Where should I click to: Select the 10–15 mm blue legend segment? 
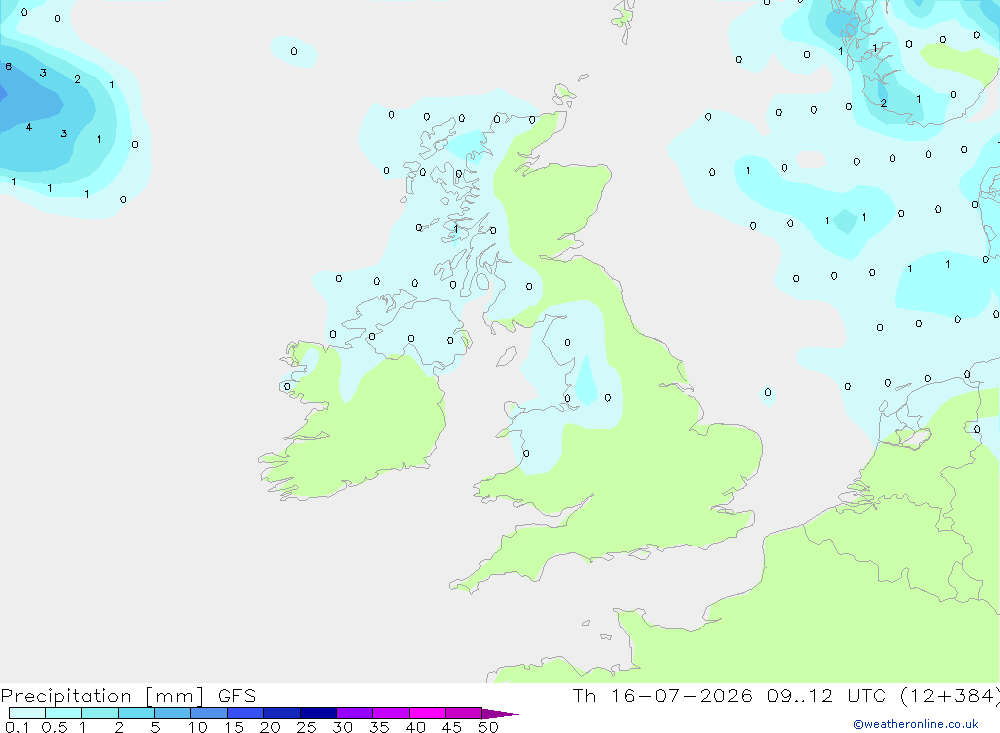[x=209, y=713]
